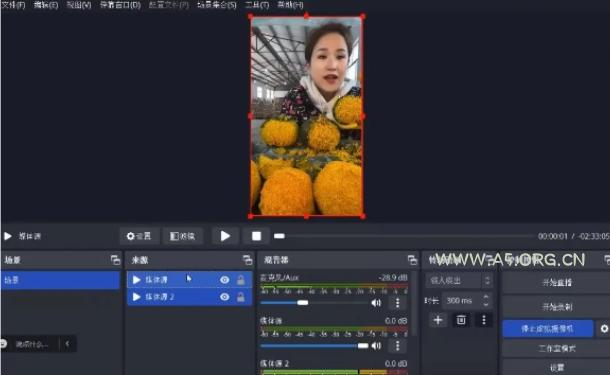Screen dimensions: 610x375
Task: Open the source 滤镜 filters button
Action: click(182, 236)
